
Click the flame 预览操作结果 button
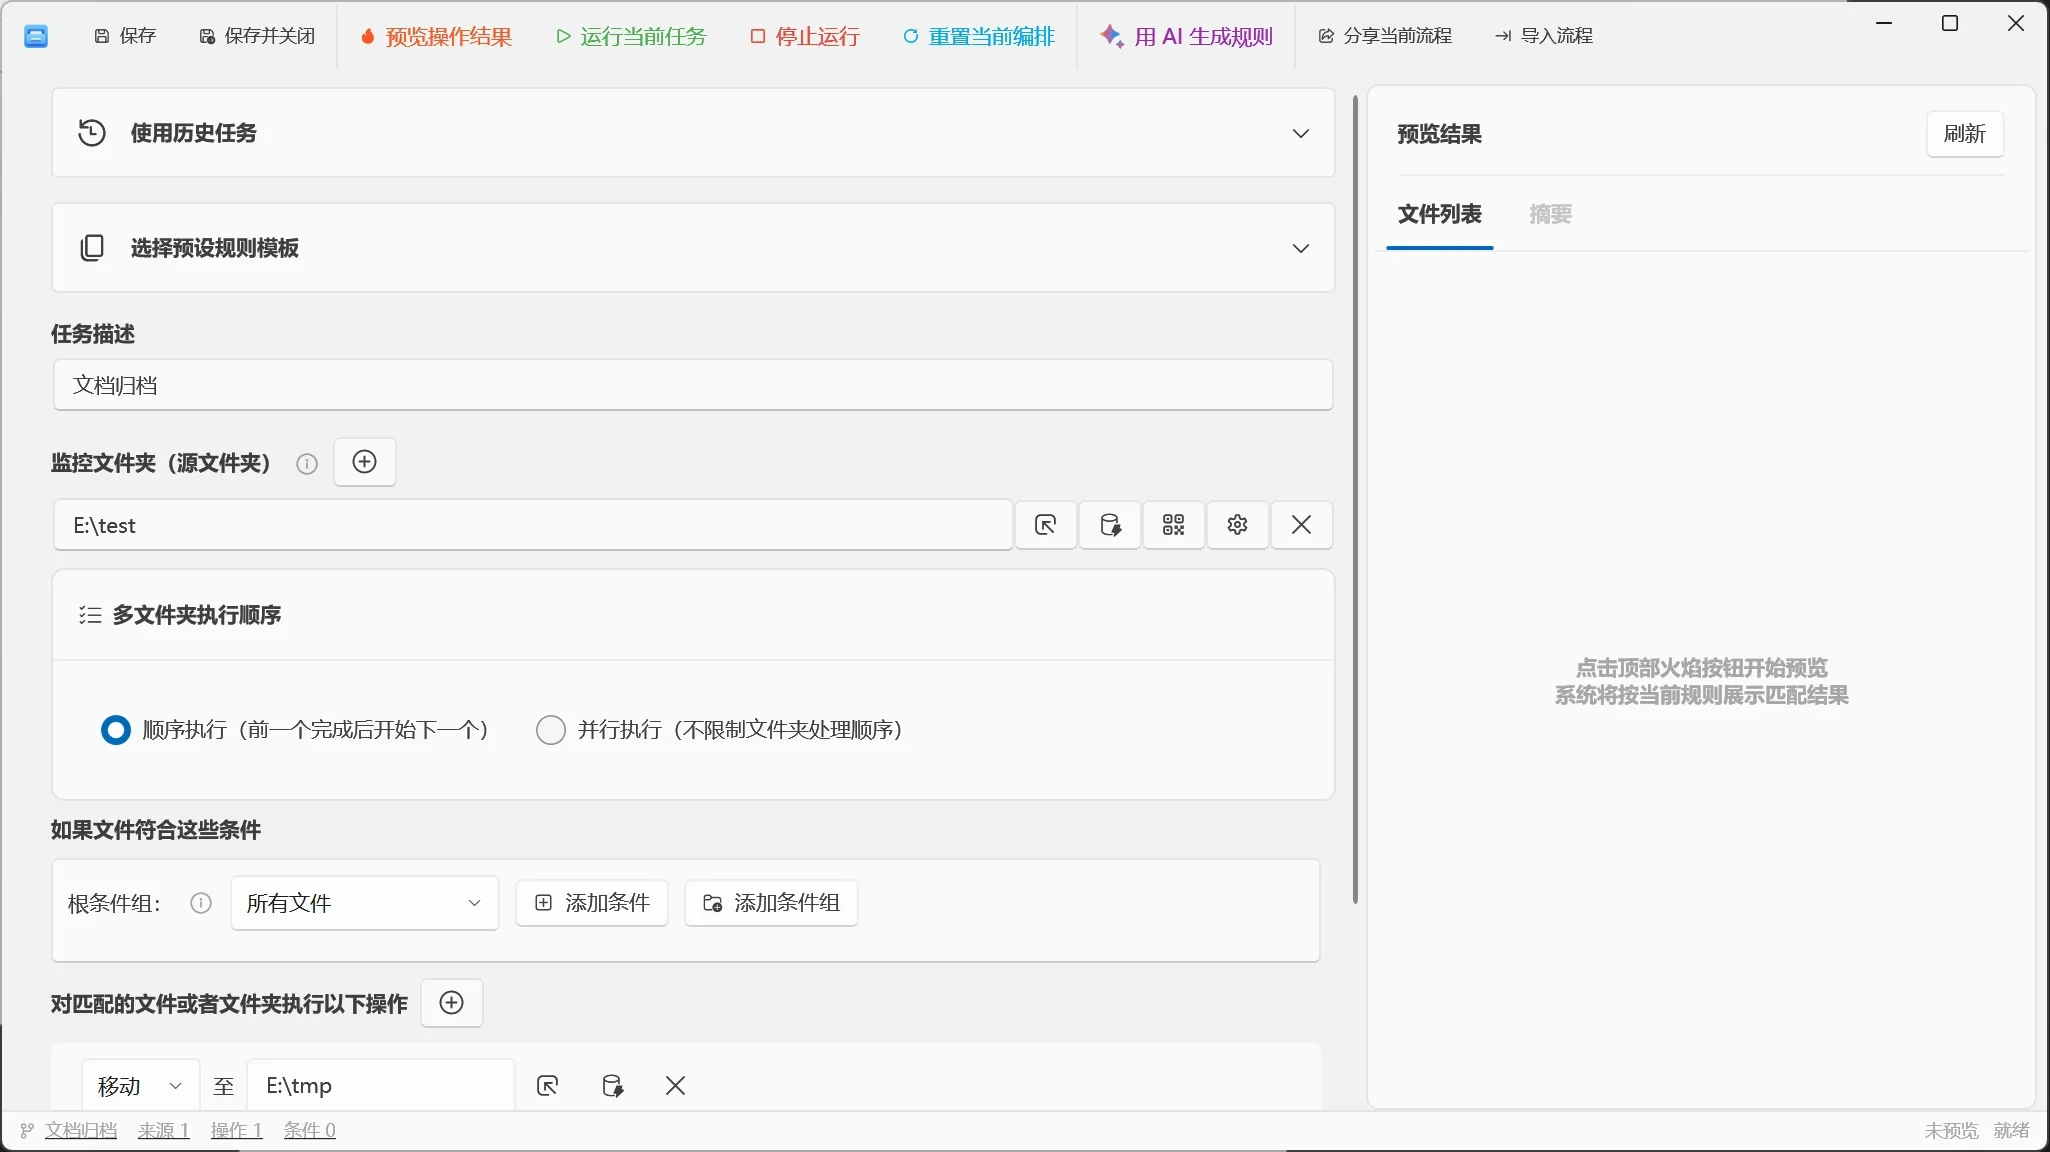[436, 37]
